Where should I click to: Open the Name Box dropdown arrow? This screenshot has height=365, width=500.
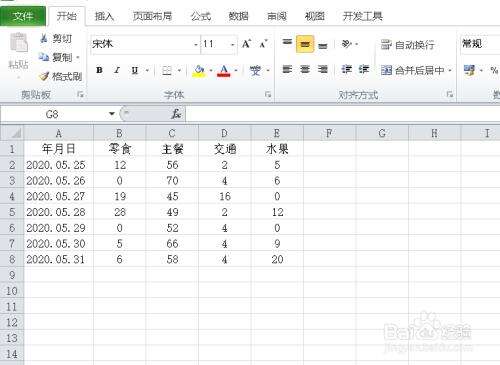click(112, 114)
